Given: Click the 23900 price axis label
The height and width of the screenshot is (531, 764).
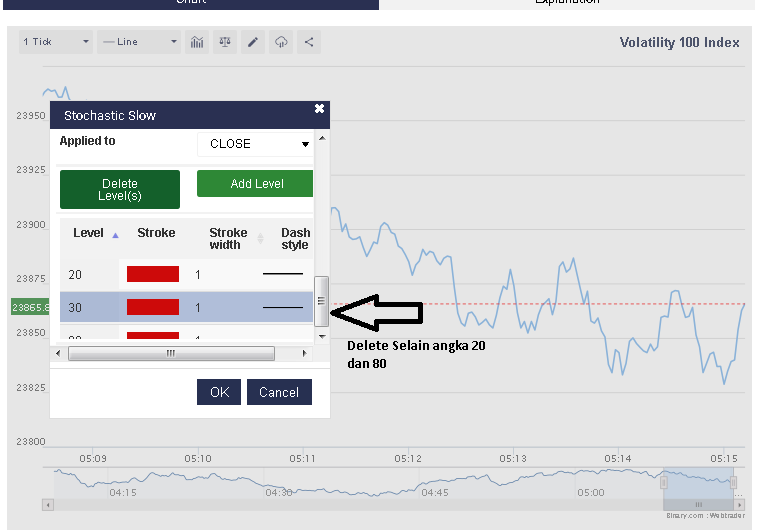Looking at the screenshot, I should 31,225.
